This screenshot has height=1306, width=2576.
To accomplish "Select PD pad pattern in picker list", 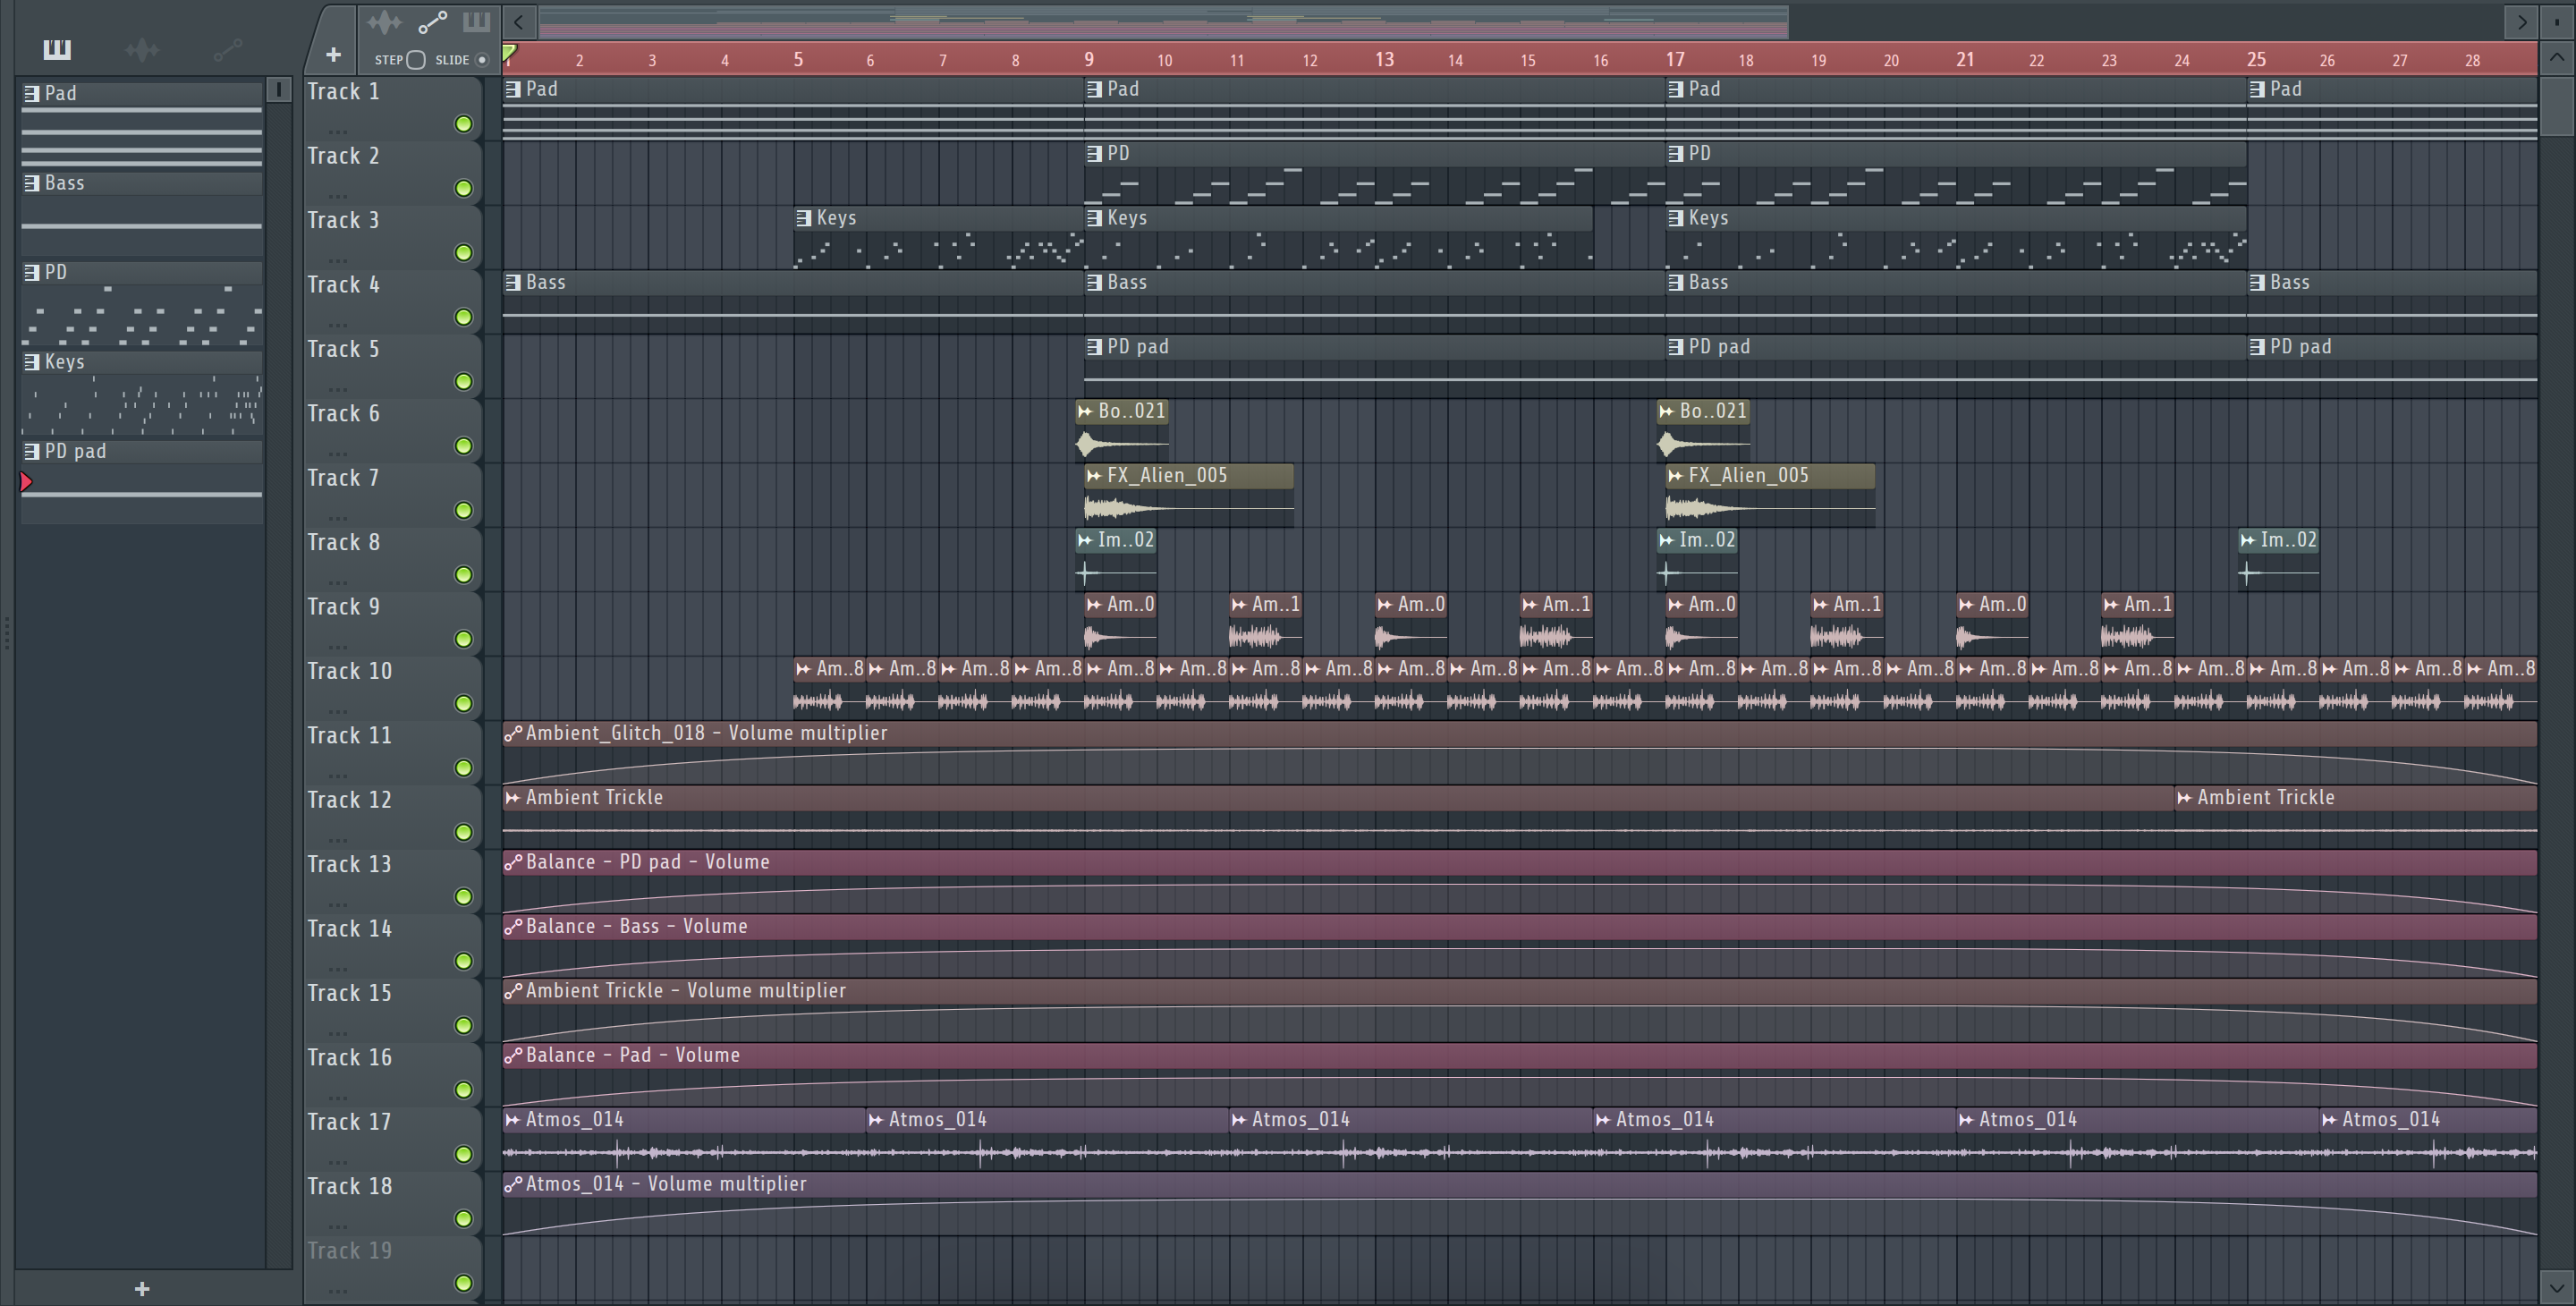I will tap(142, 482).
